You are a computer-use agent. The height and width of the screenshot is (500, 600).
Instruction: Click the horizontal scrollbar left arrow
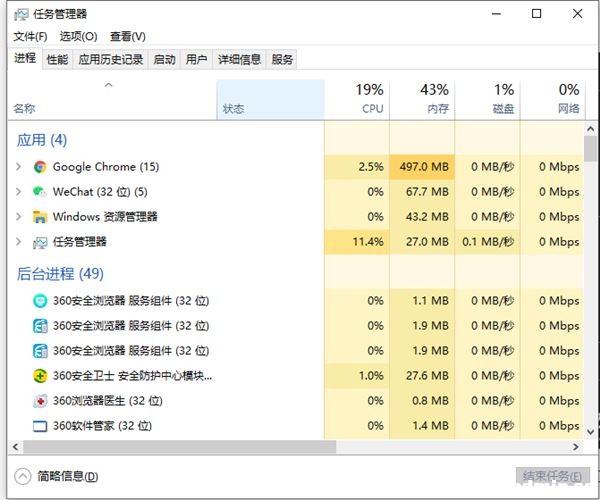pos(16,447)
